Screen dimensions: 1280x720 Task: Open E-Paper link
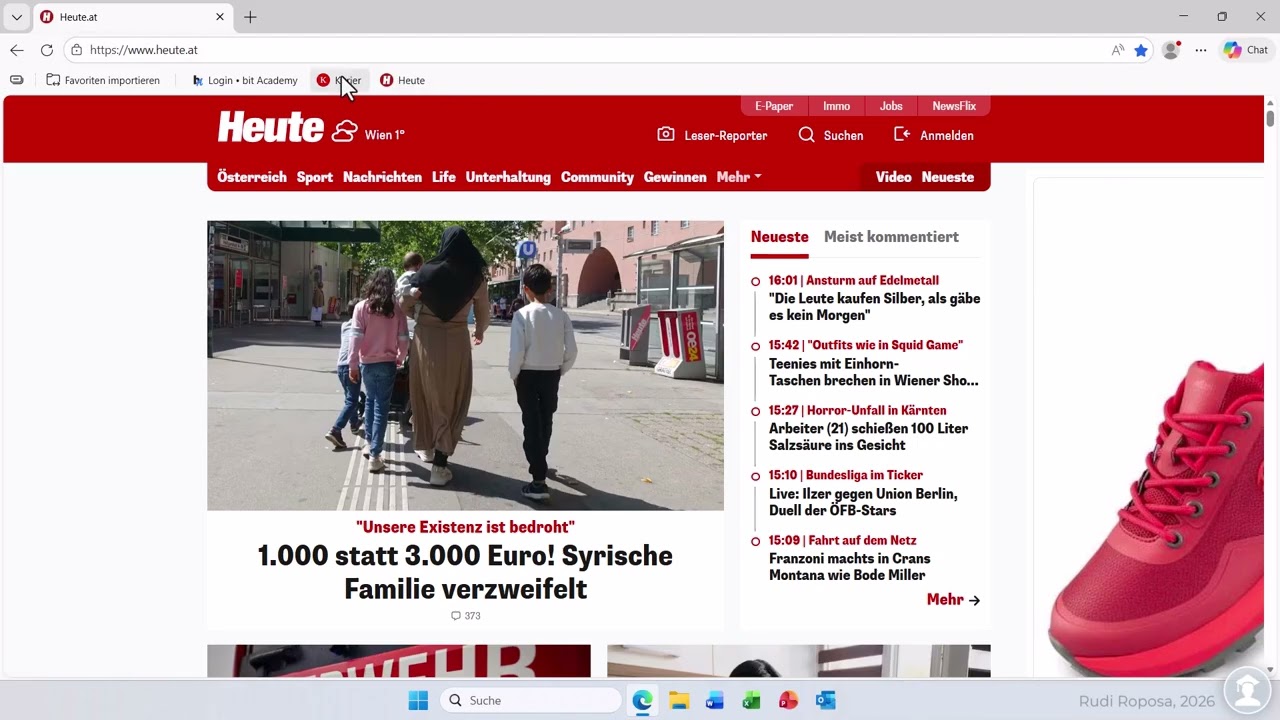pyautogui.click(x=774, y=106)
